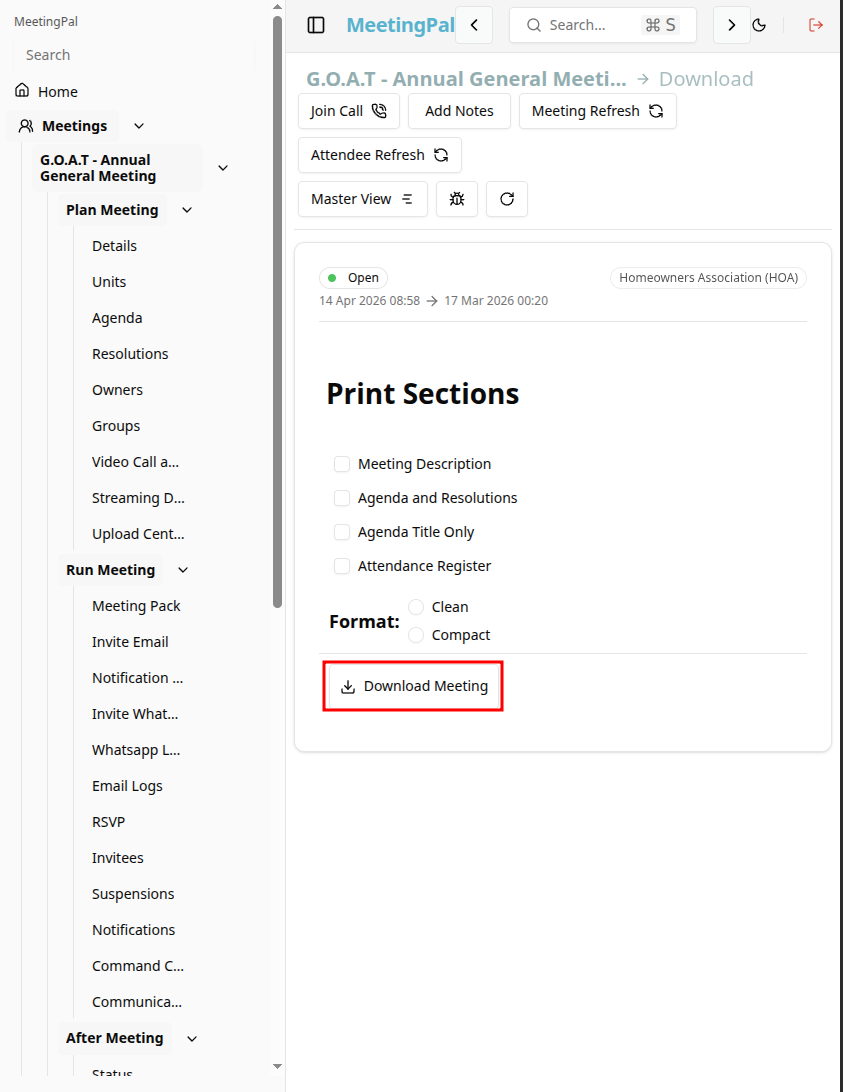Open the Groups menu item
Screen dimensions: 843x1092
116,426
